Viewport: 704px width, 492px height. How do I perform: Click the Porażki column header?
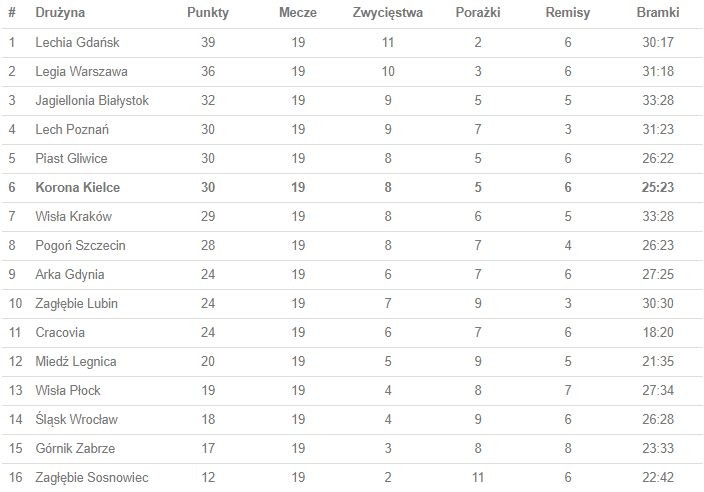[478, 13]
